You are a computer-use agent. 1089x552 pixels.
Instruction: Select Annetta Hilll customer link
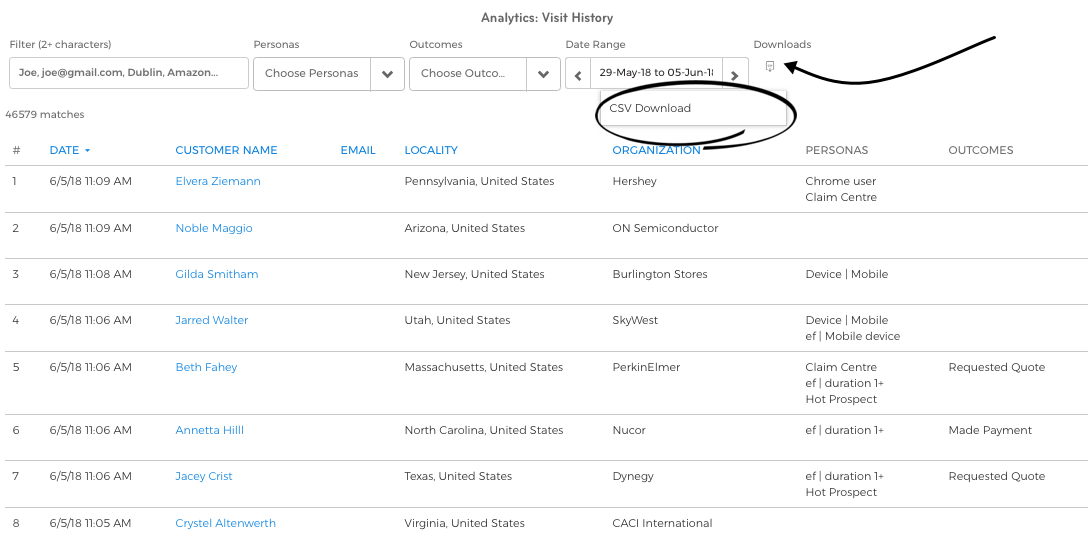[x=210, y=430]
